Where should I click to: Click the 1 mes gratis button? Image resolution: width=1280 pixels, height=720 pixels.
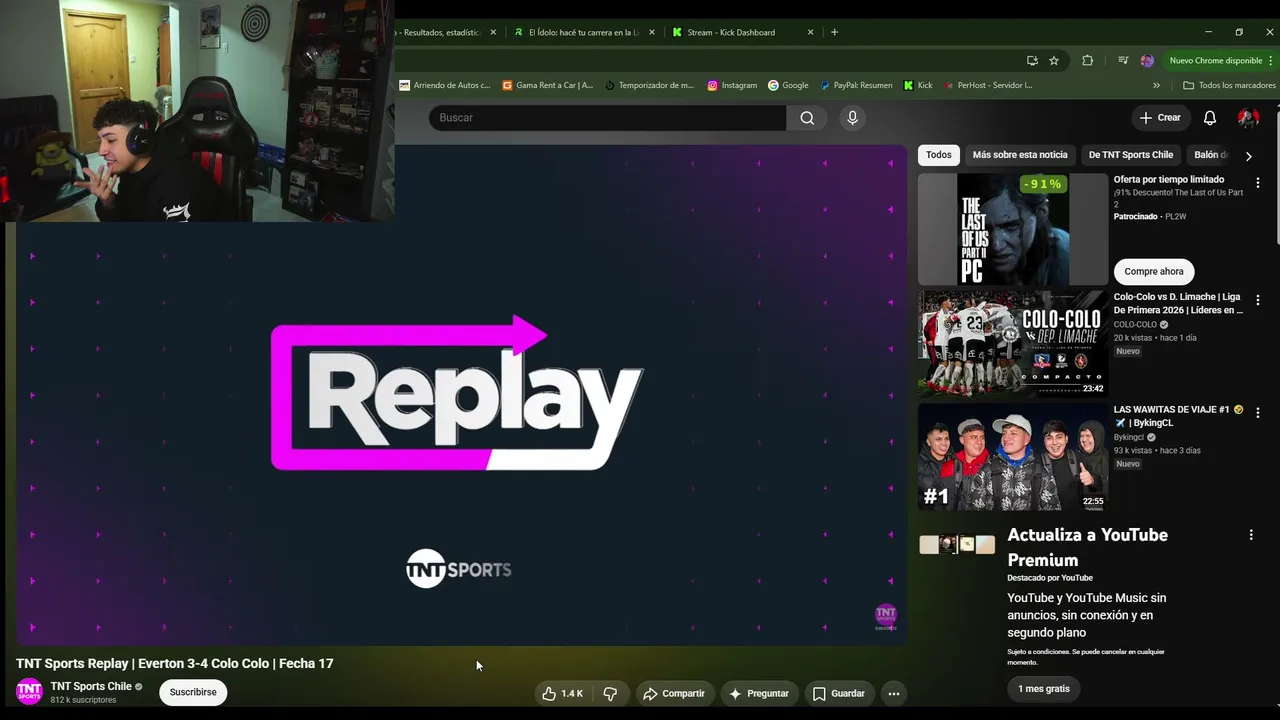1044,689
